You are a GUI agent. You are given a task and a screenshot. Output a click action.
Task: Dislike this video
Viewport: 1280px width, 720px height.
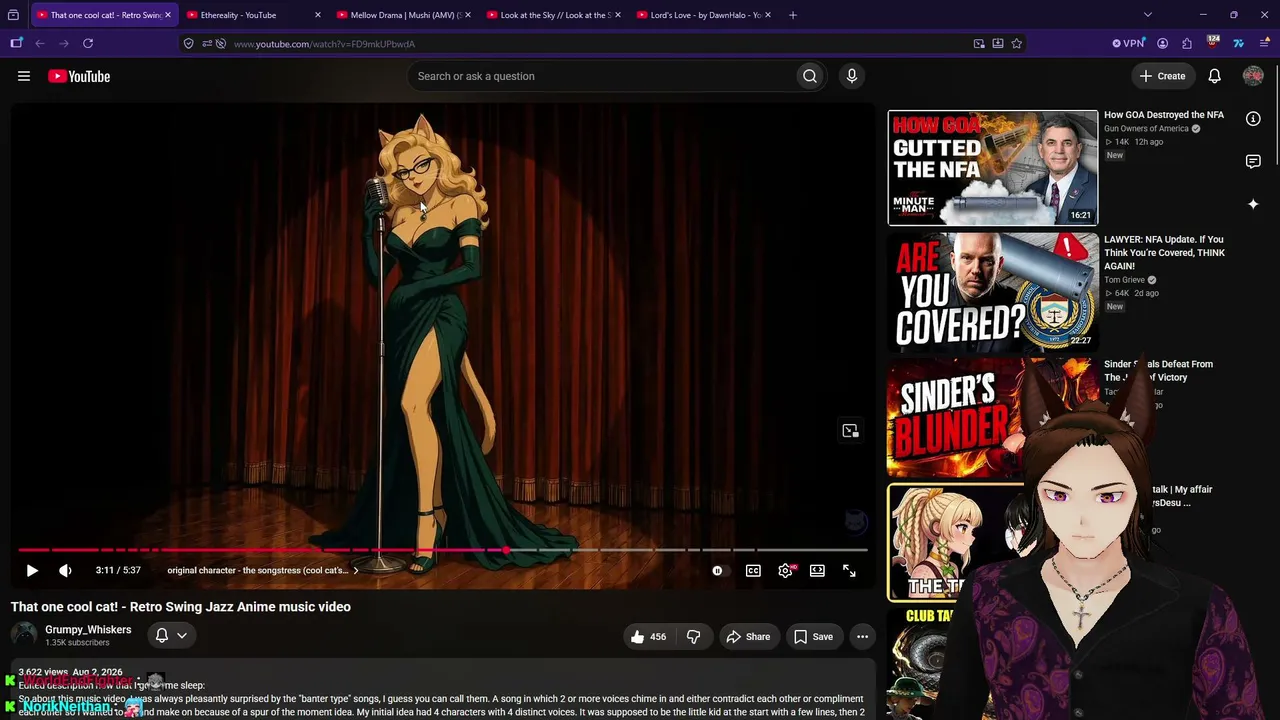(x=693, y=636)
